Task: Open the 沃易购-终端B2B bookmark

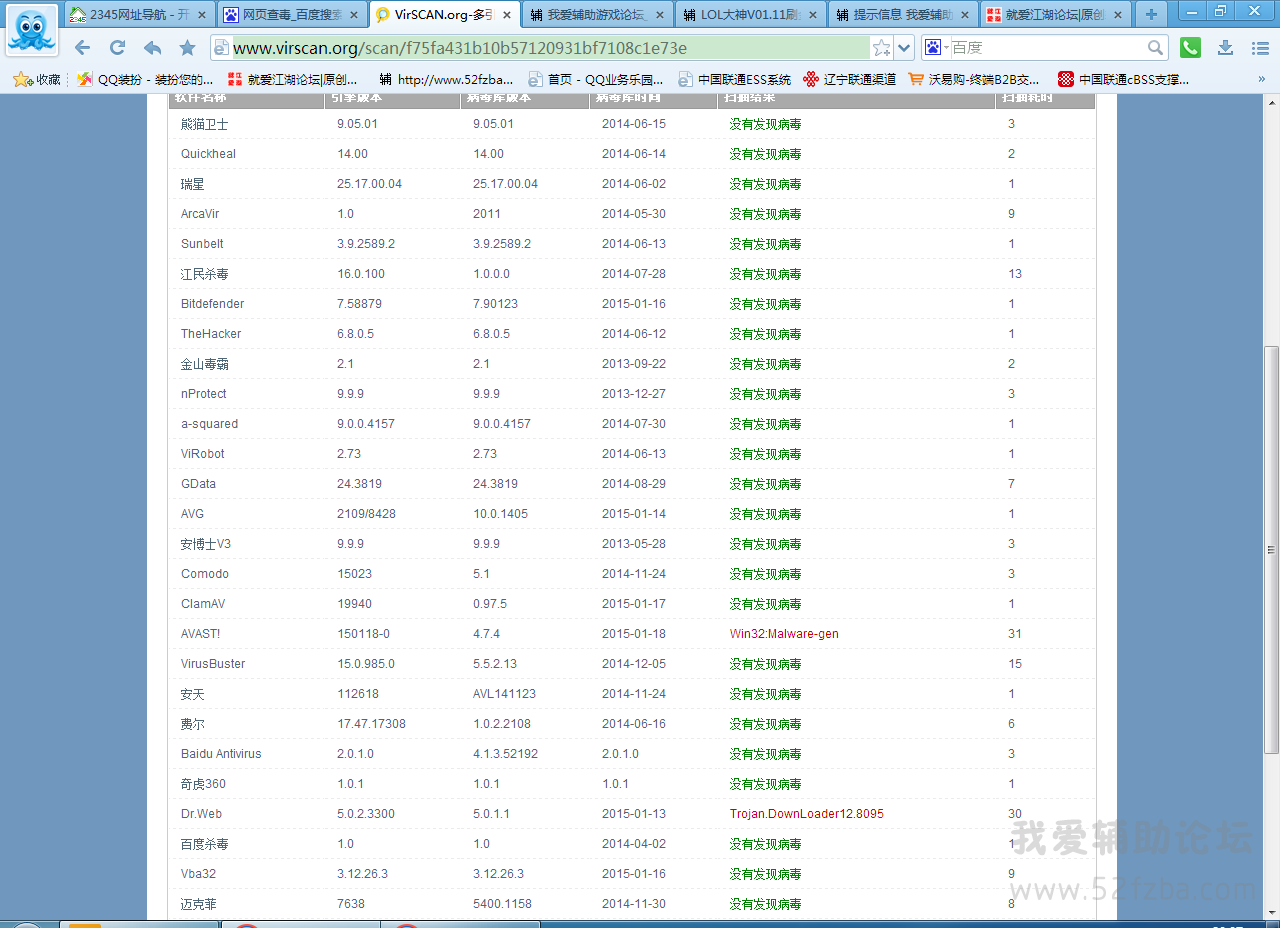Action: pos(974,79)
